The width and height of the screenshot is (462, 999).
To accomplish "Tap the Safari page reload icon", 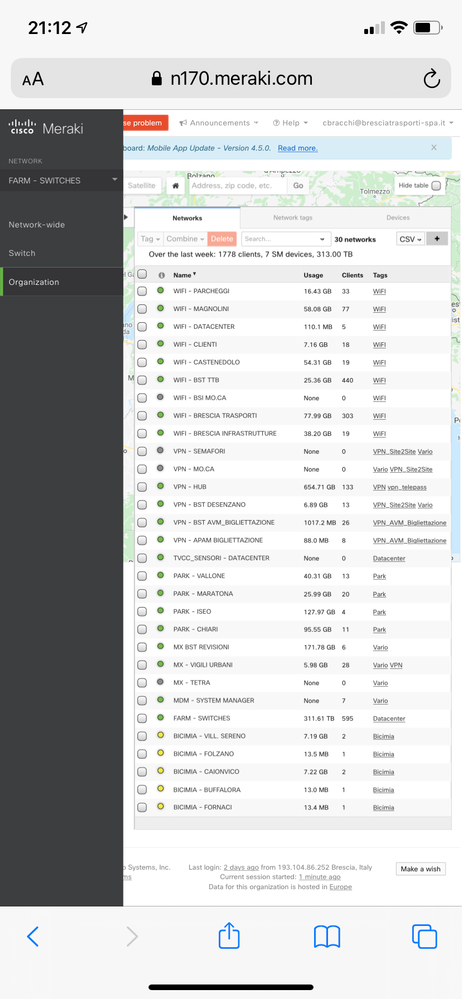I will 431,79.
